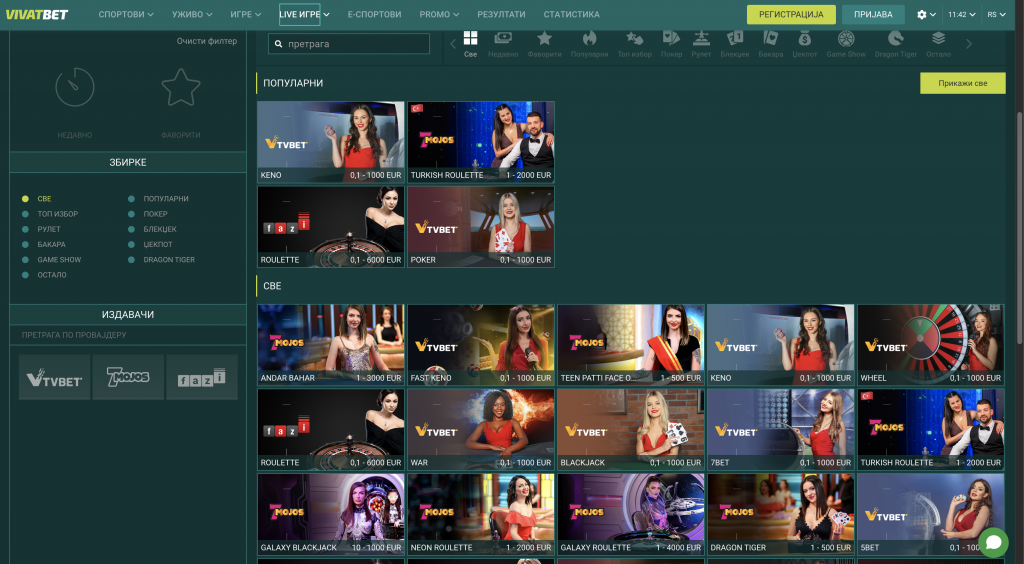Select the БЛЕКЏЕК collection filter
This screenshot has height=564, width=1024.
(153, 229)
